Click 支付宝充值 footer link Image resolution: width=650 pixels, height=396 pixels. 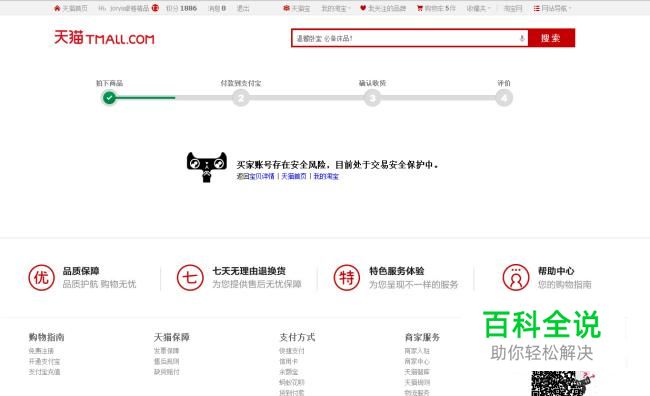coord(44,372)
